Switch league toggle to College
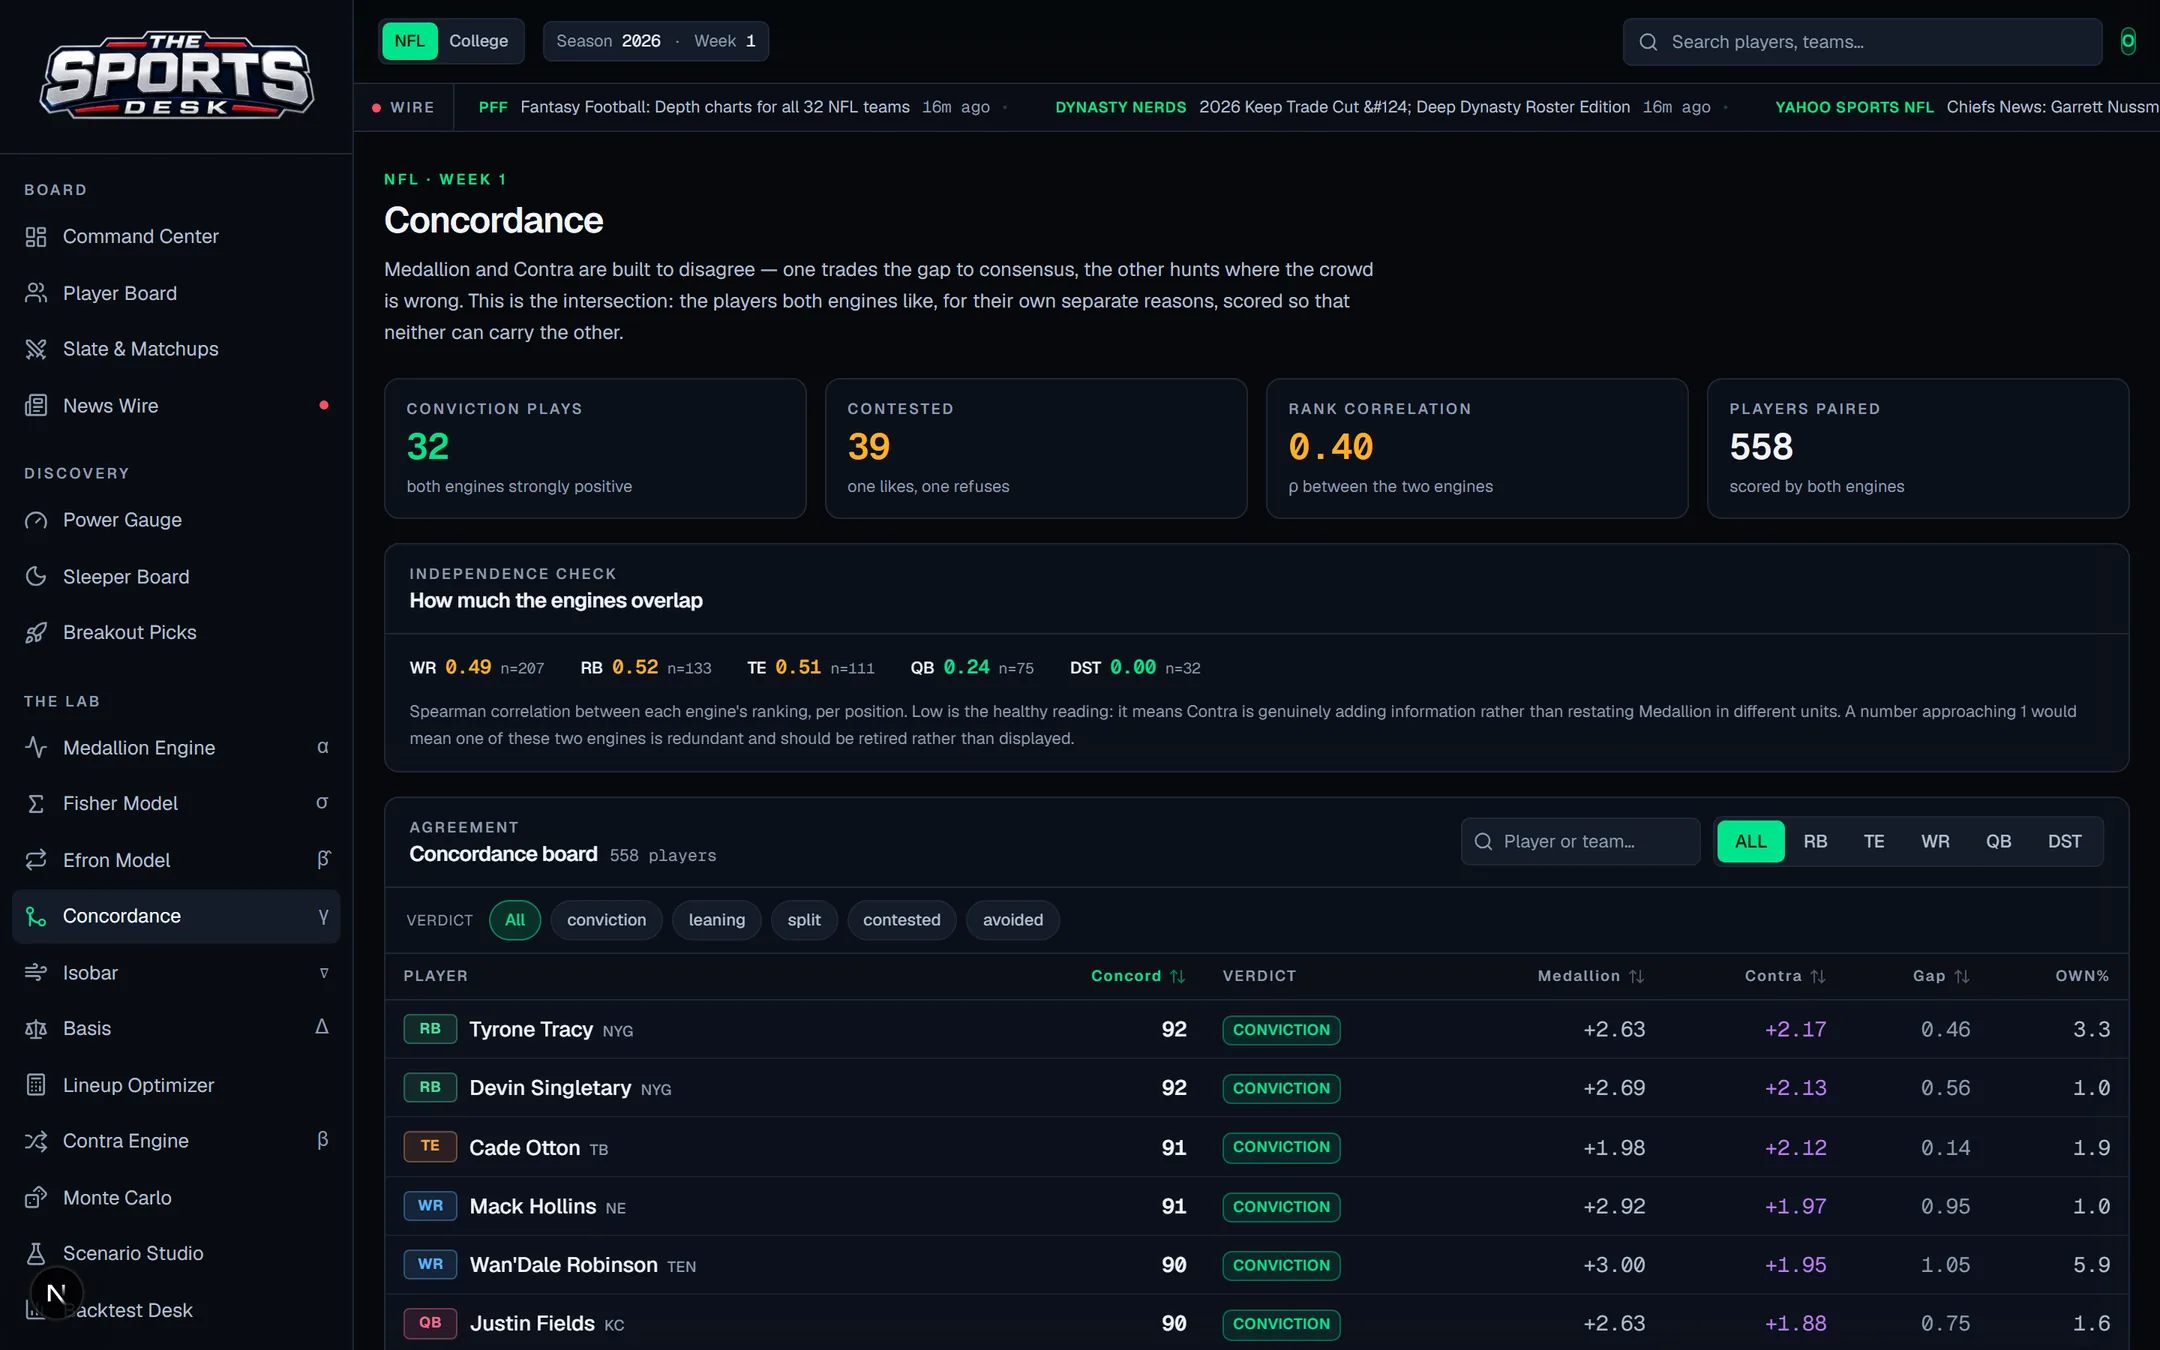This screenshot has width=2160, height=1350. point(478,41)
